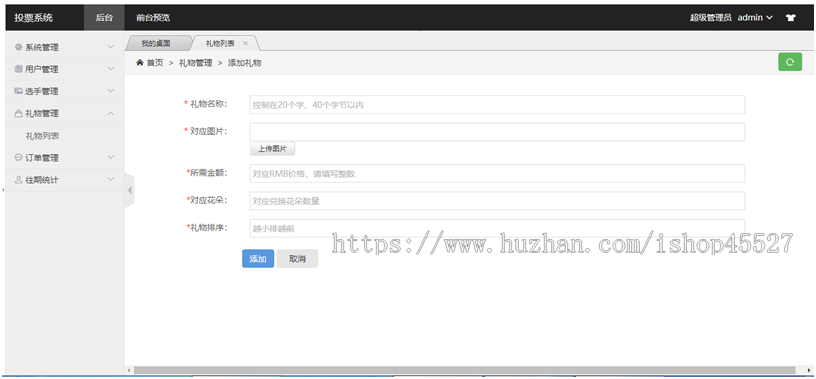Viewport: 816px width, 379px height.
Task: Click the 投票系统 logo title
Action: click(x=33, y=18)
